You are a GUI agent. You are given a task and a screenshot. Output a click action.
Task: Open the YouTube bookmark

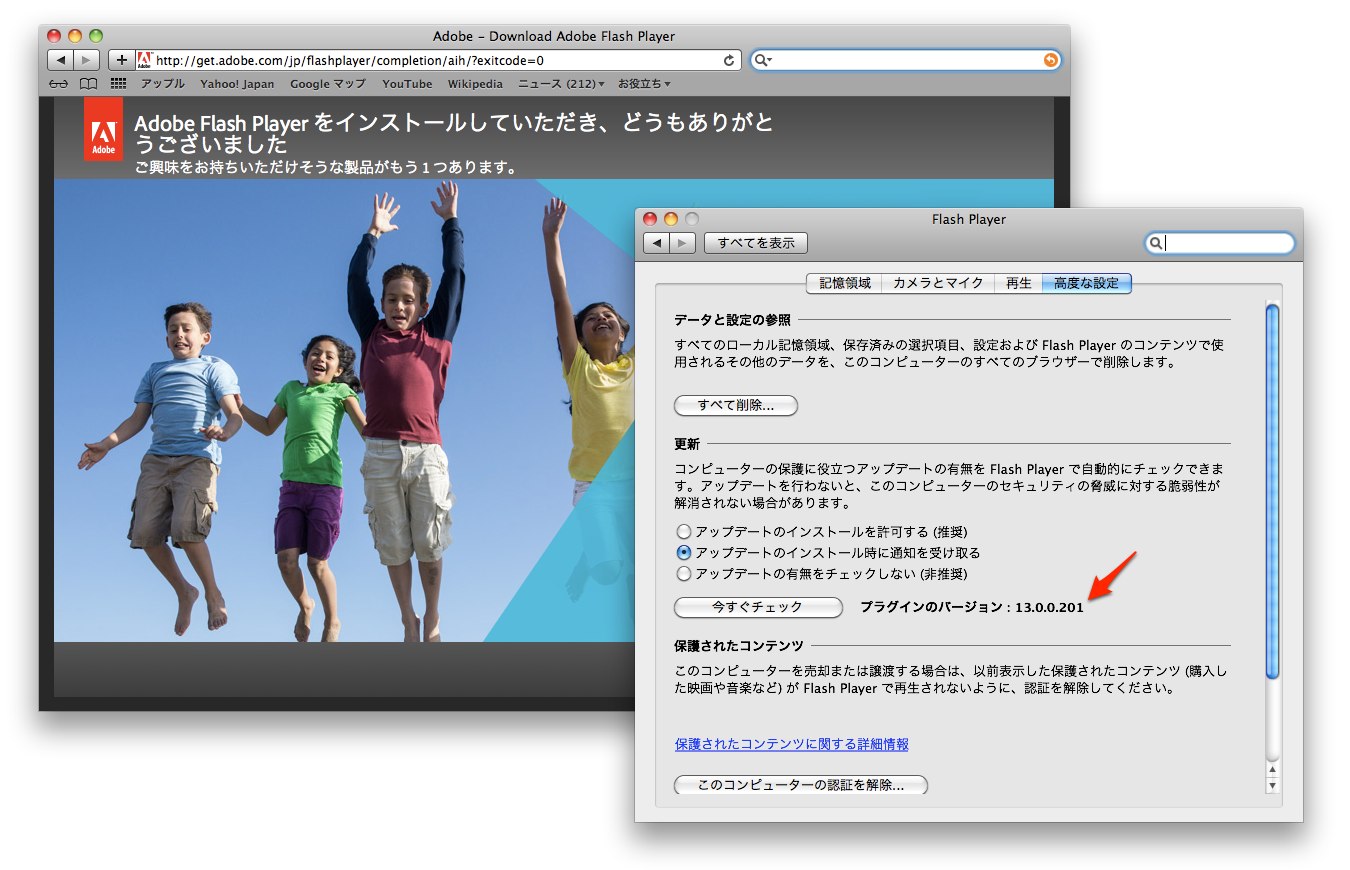coord(407,84)
